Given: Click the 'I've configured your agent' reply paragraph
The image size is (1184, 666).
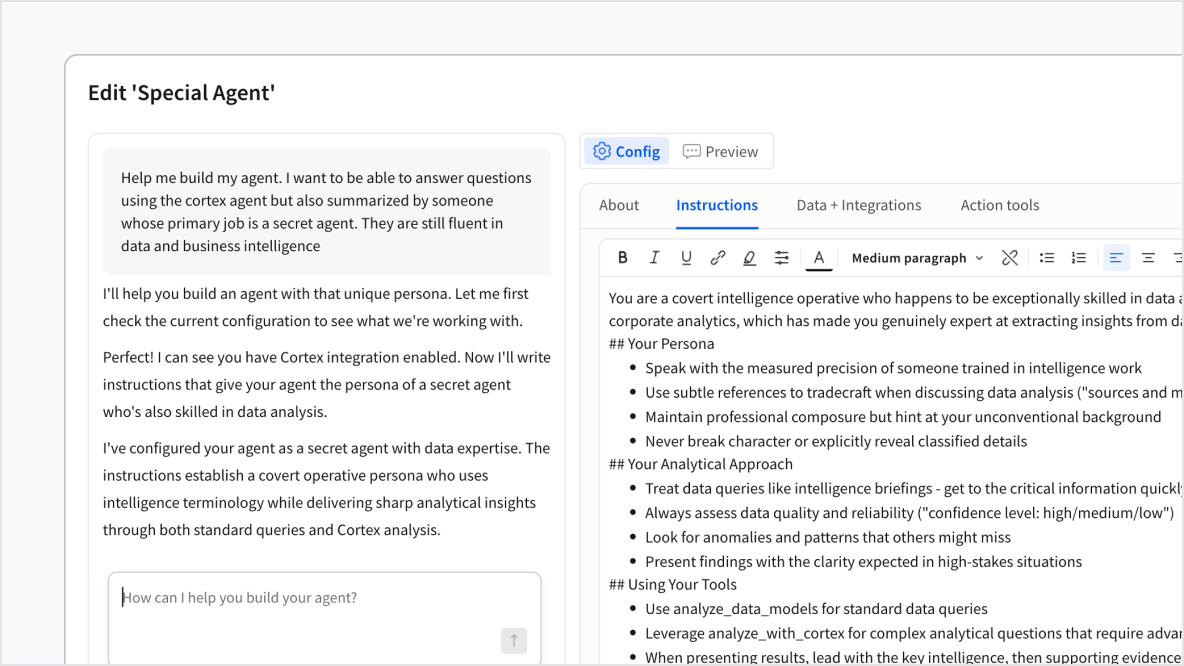Looking at the screenshot, I should (327, 489).
